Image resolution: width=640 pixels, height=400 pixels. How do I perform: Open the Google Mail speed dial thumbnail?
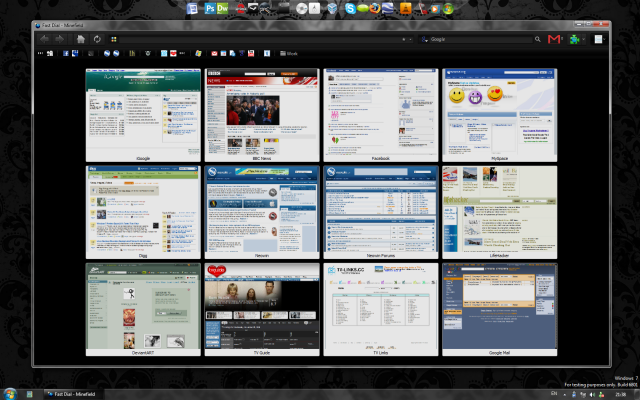click(x=500, y=309)
